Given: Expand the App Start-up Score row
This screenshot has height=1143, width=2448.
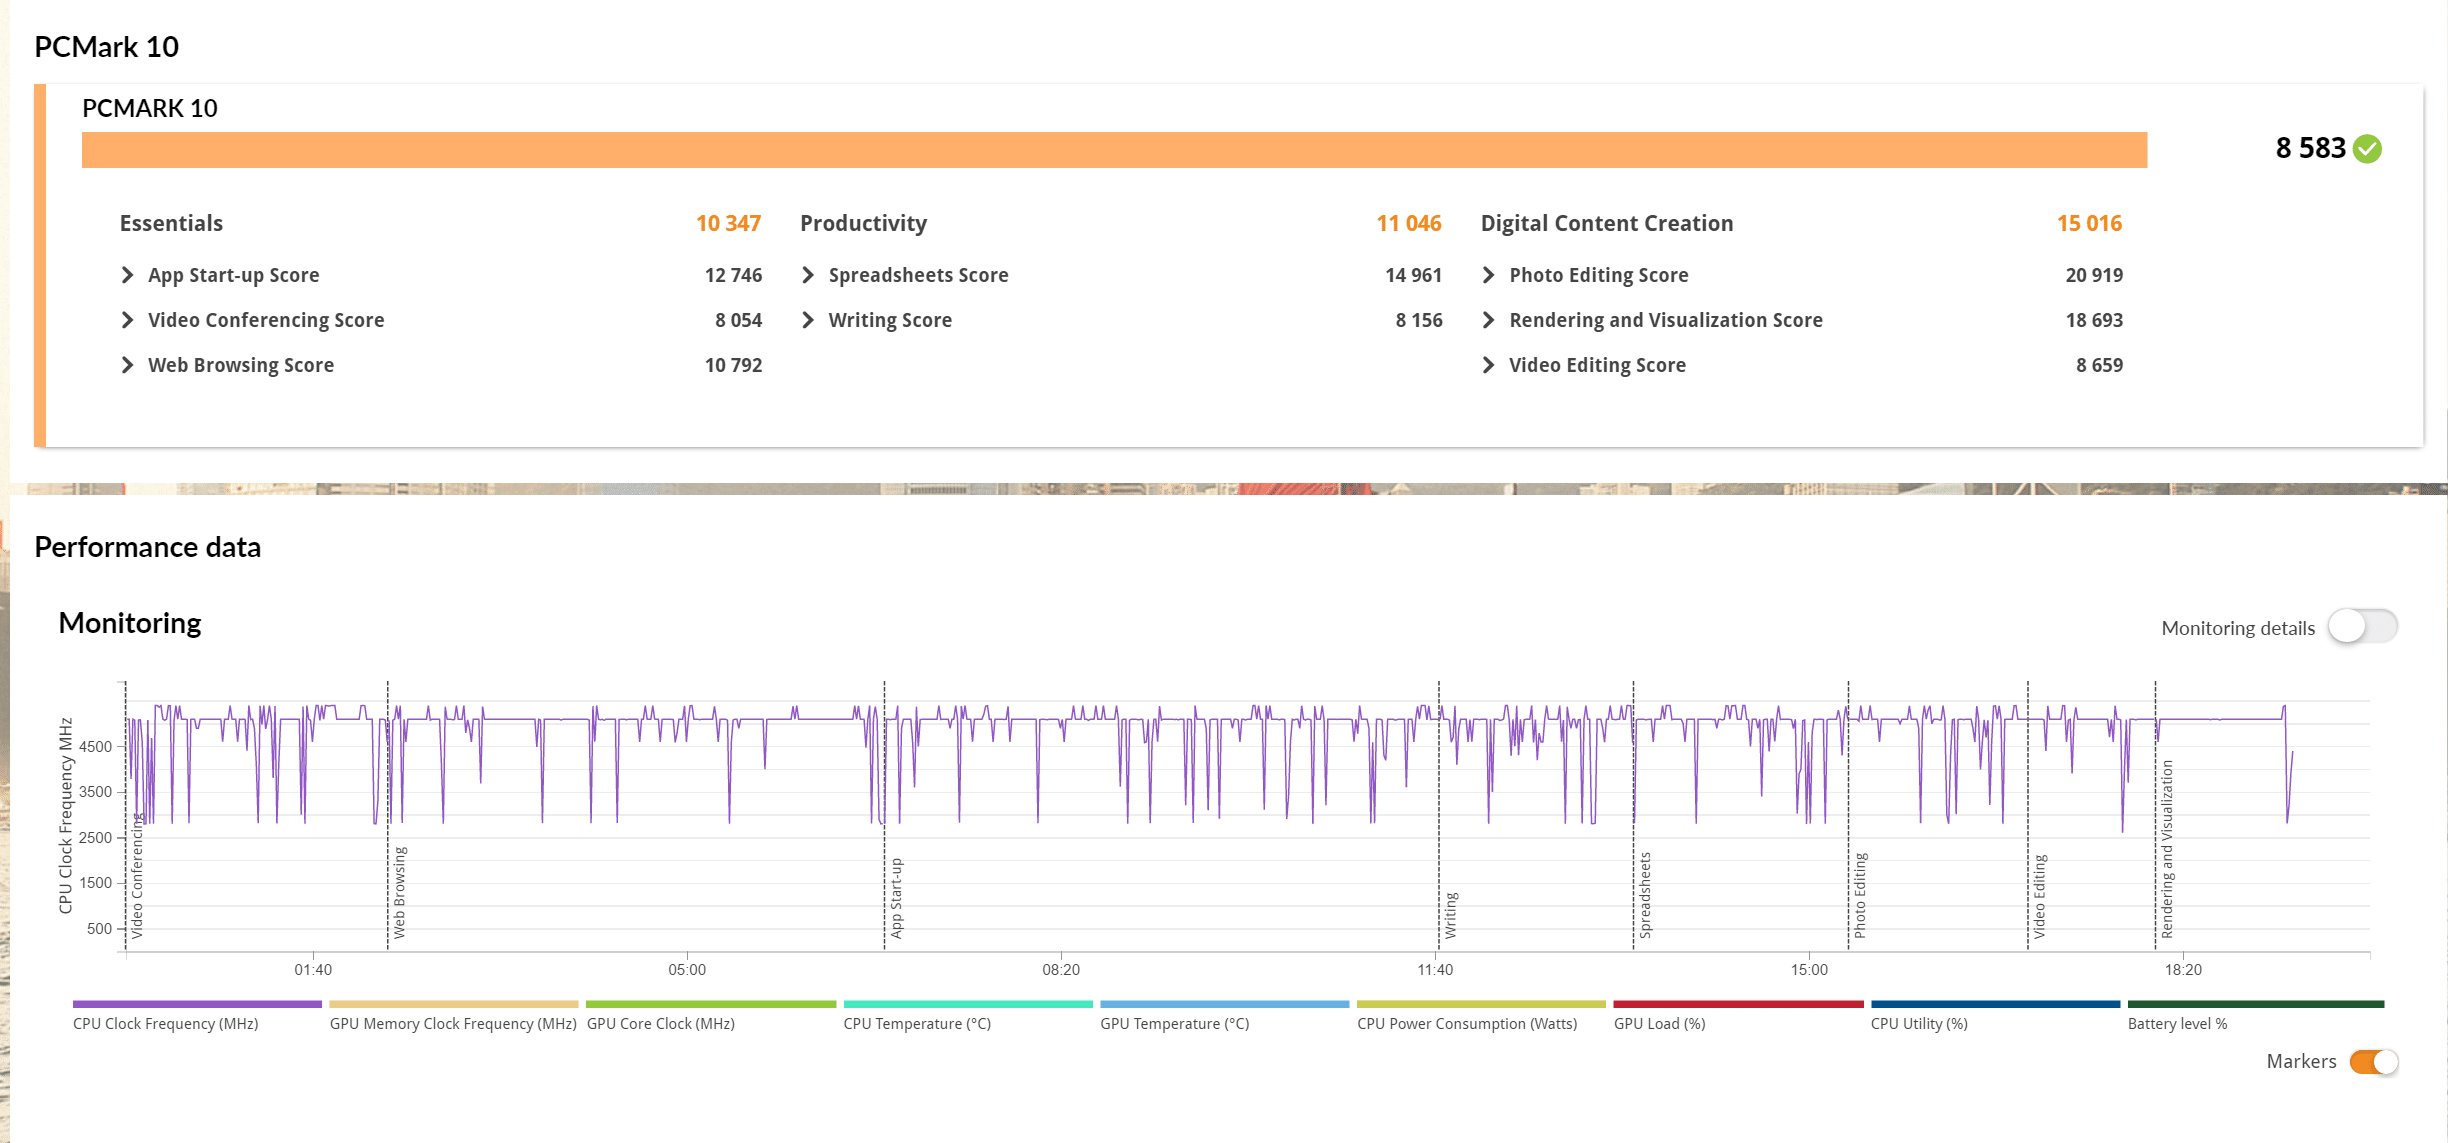Looking at the screenshot, I should (x=127, y=275).
